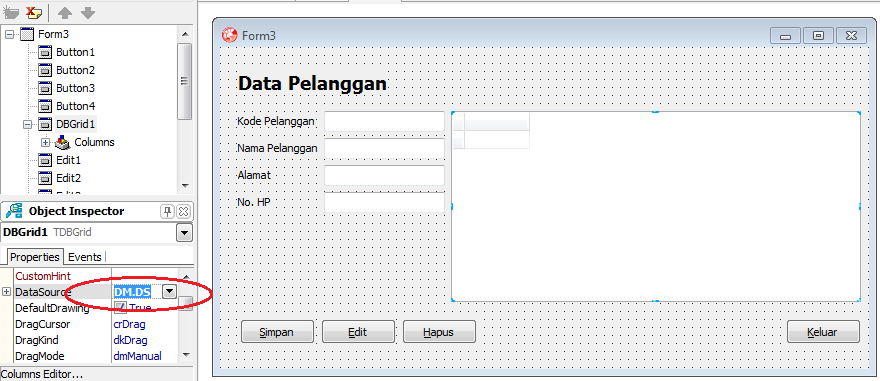The height and width of the screenshot is (381, 880).
Task: Click the Columns collection icon
Action: pos(63,143)
